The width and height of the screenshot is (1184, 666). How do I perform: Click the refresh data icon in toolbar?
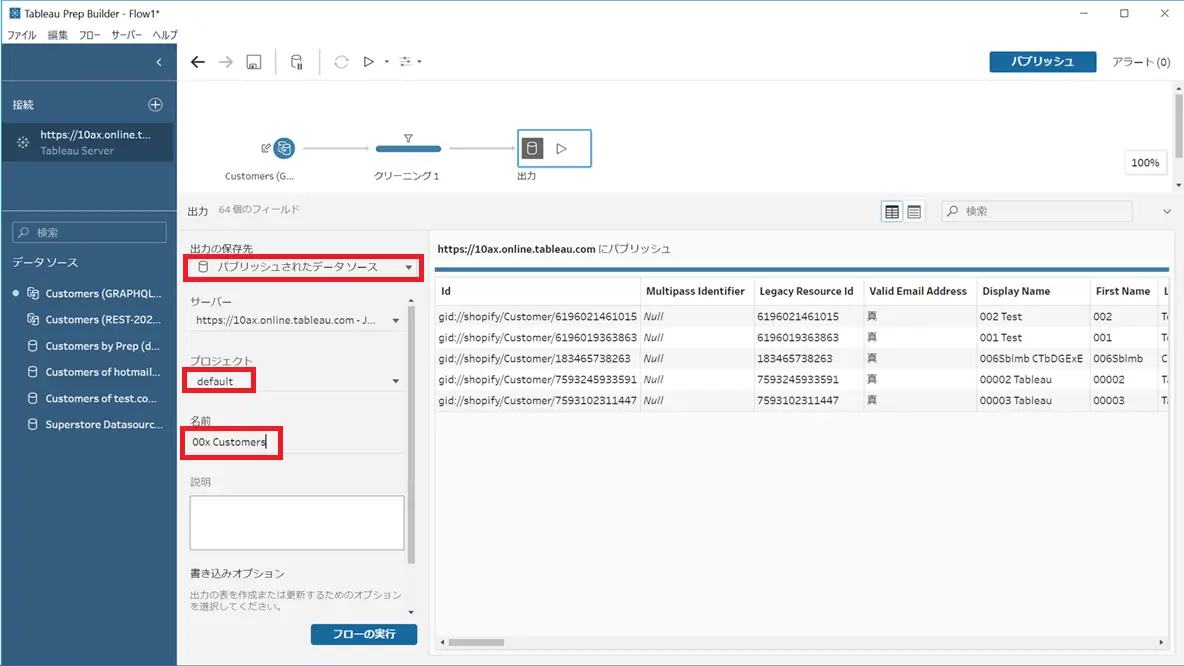pyautogui.click(x=341, y=62)
